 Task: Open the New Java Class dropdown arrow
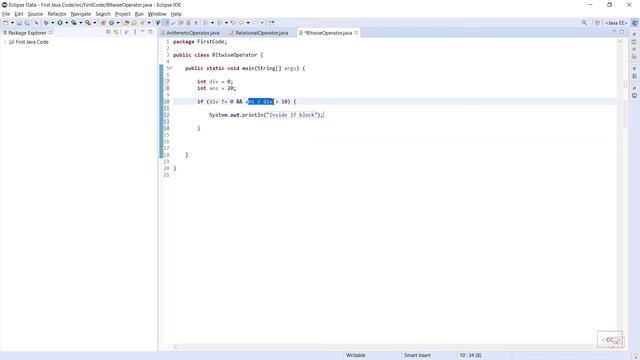118,23
